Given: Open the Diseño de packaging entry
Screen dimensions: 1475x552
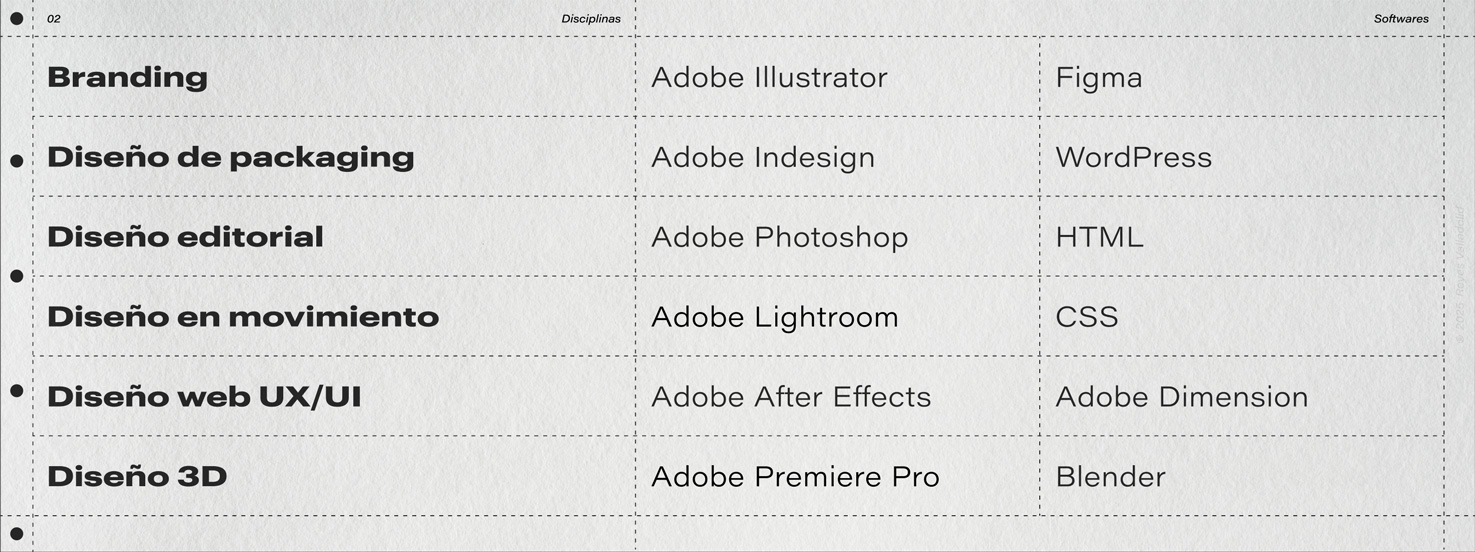Looking at the screenshot, I should (x=230, y=157).
